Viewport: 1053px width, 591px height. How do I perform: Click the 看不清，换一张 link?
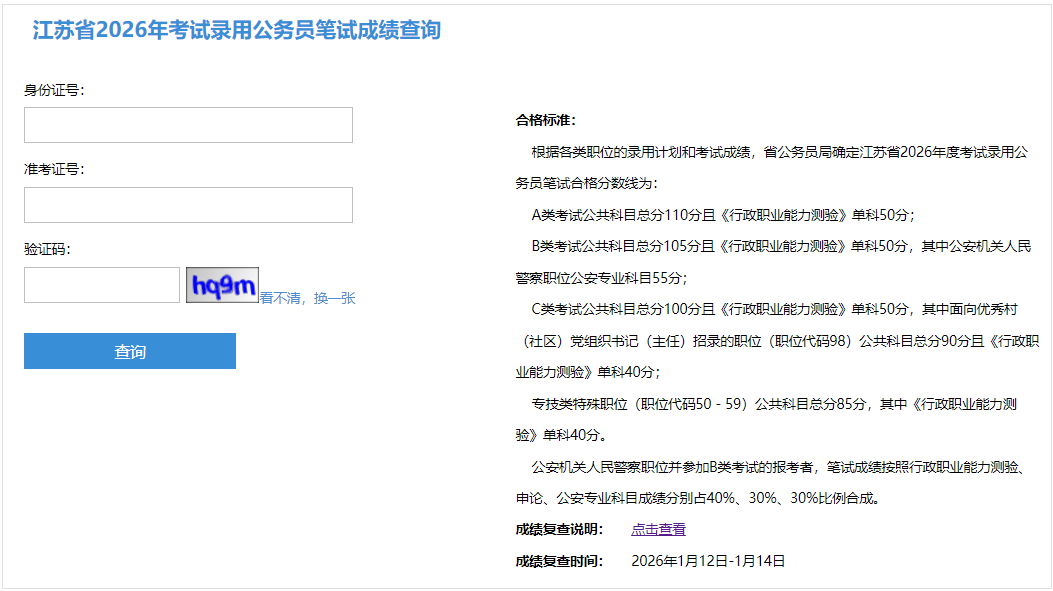coord(307,298)
